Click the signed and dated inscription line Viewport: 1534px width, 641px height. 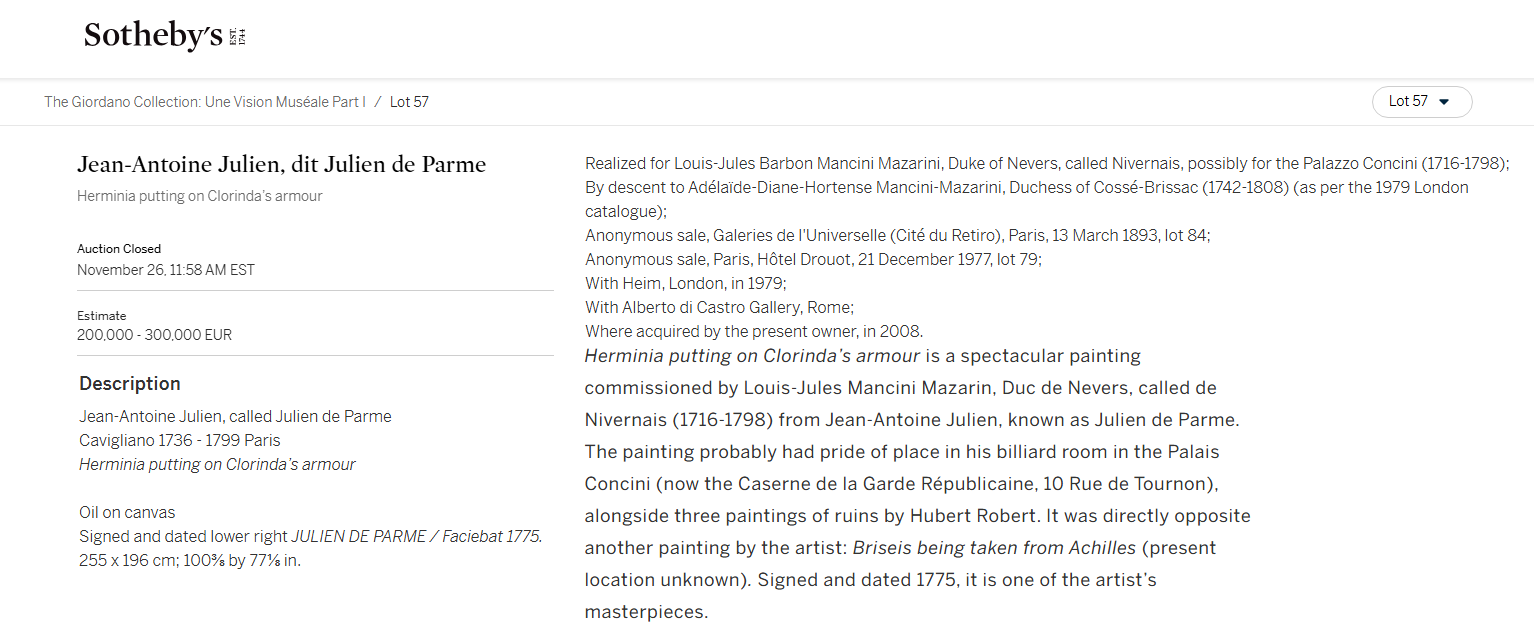[x=311, y=537]
